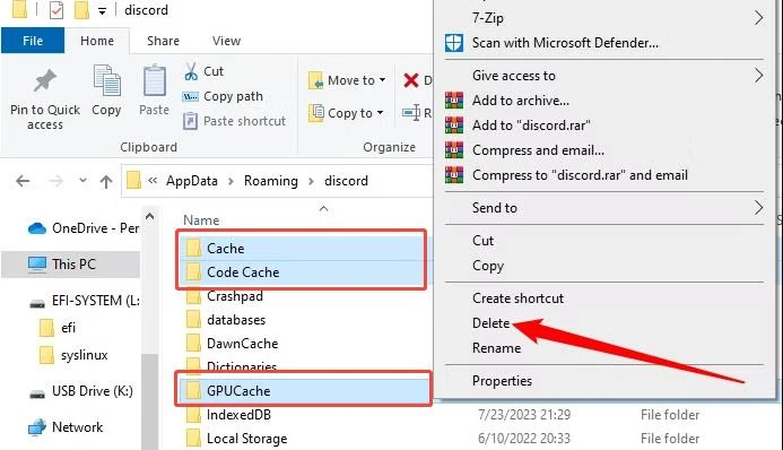
Task: Choose Add to archive... option
Action: [x=604, y=101]
